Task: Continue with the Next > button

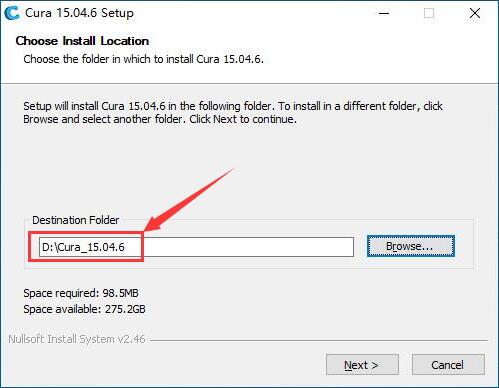Action: (362, 365)
